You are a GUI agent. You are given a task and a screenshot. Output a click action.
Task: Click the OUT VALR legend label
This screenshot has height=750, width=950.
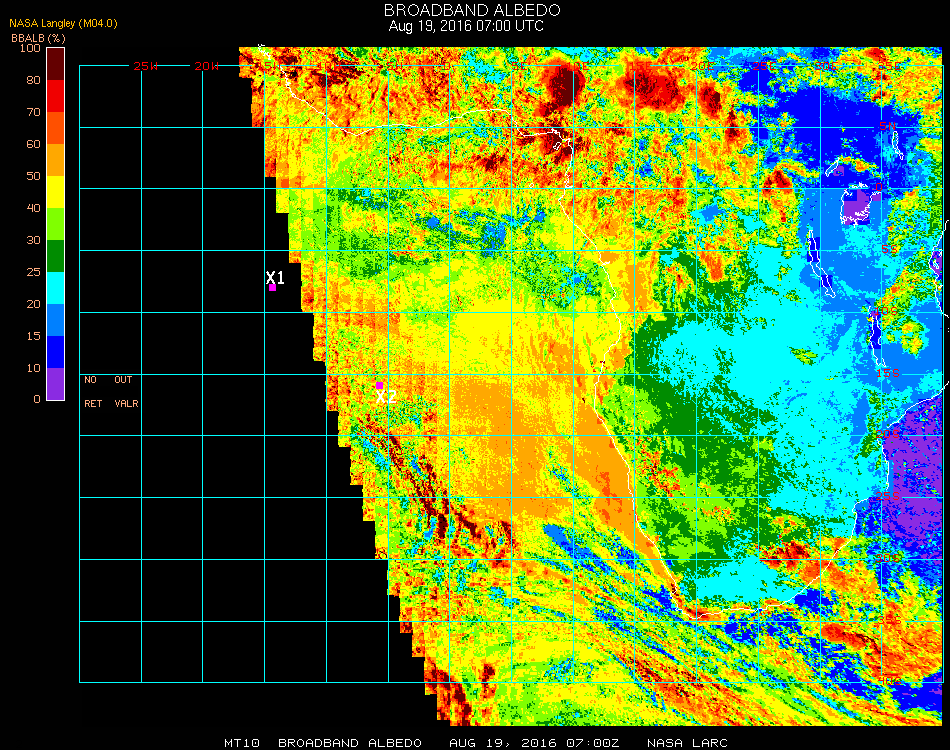[126, 392]
